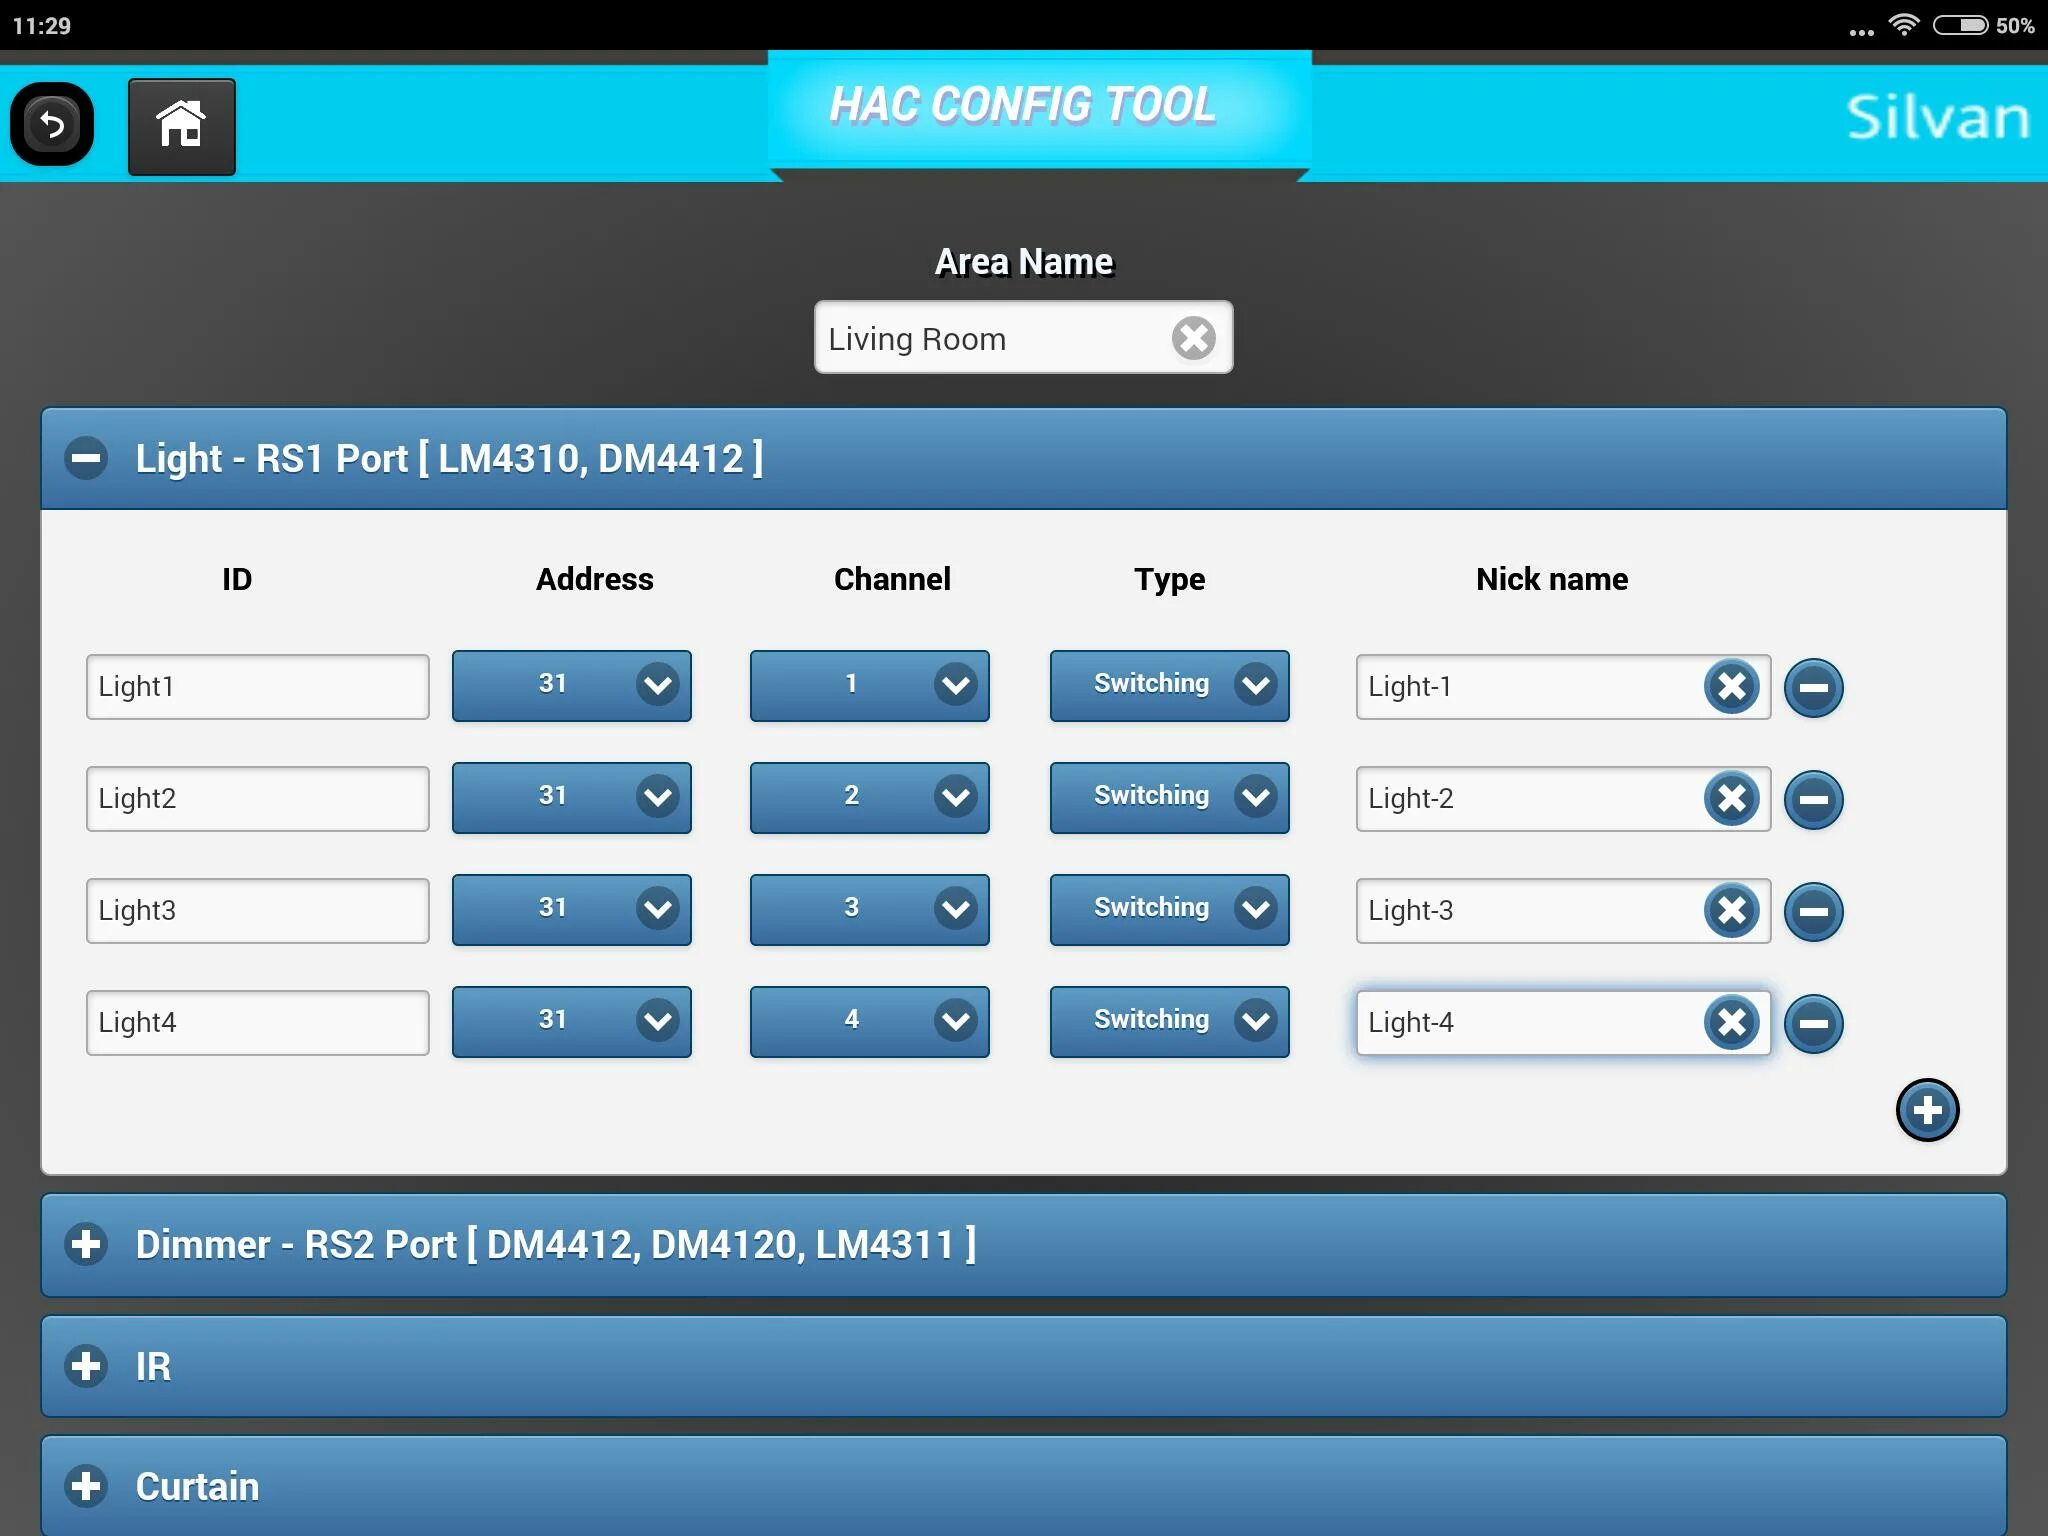The height and width of the screenshot is (1536, 2048).
Task: Change Type dropdown for Light2
Action: click(x=1169, y=798)
